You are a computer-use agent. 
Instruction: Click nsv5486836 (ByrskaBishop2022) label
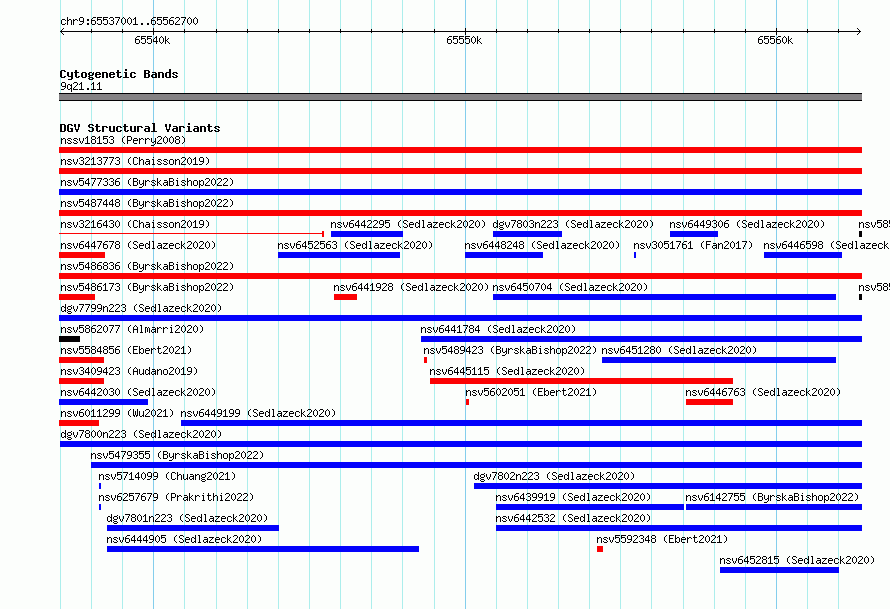coord(147,266)
